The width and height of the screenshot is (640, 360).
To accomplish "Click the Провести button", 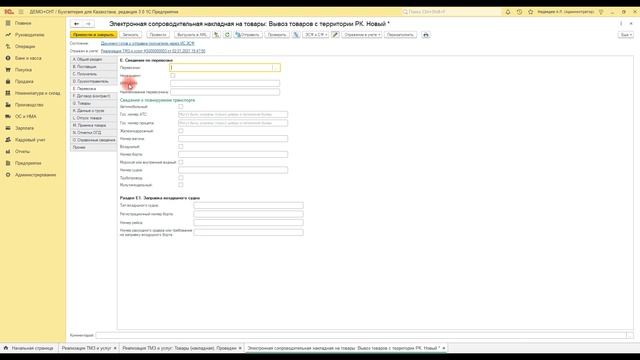I will (158, 35).
